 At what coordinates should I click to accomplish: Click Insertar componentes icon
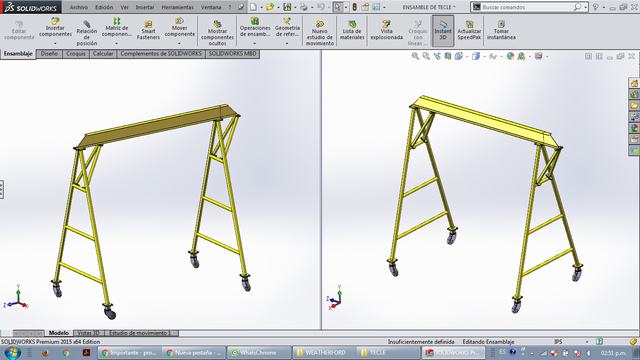click(x=55, y=21)
